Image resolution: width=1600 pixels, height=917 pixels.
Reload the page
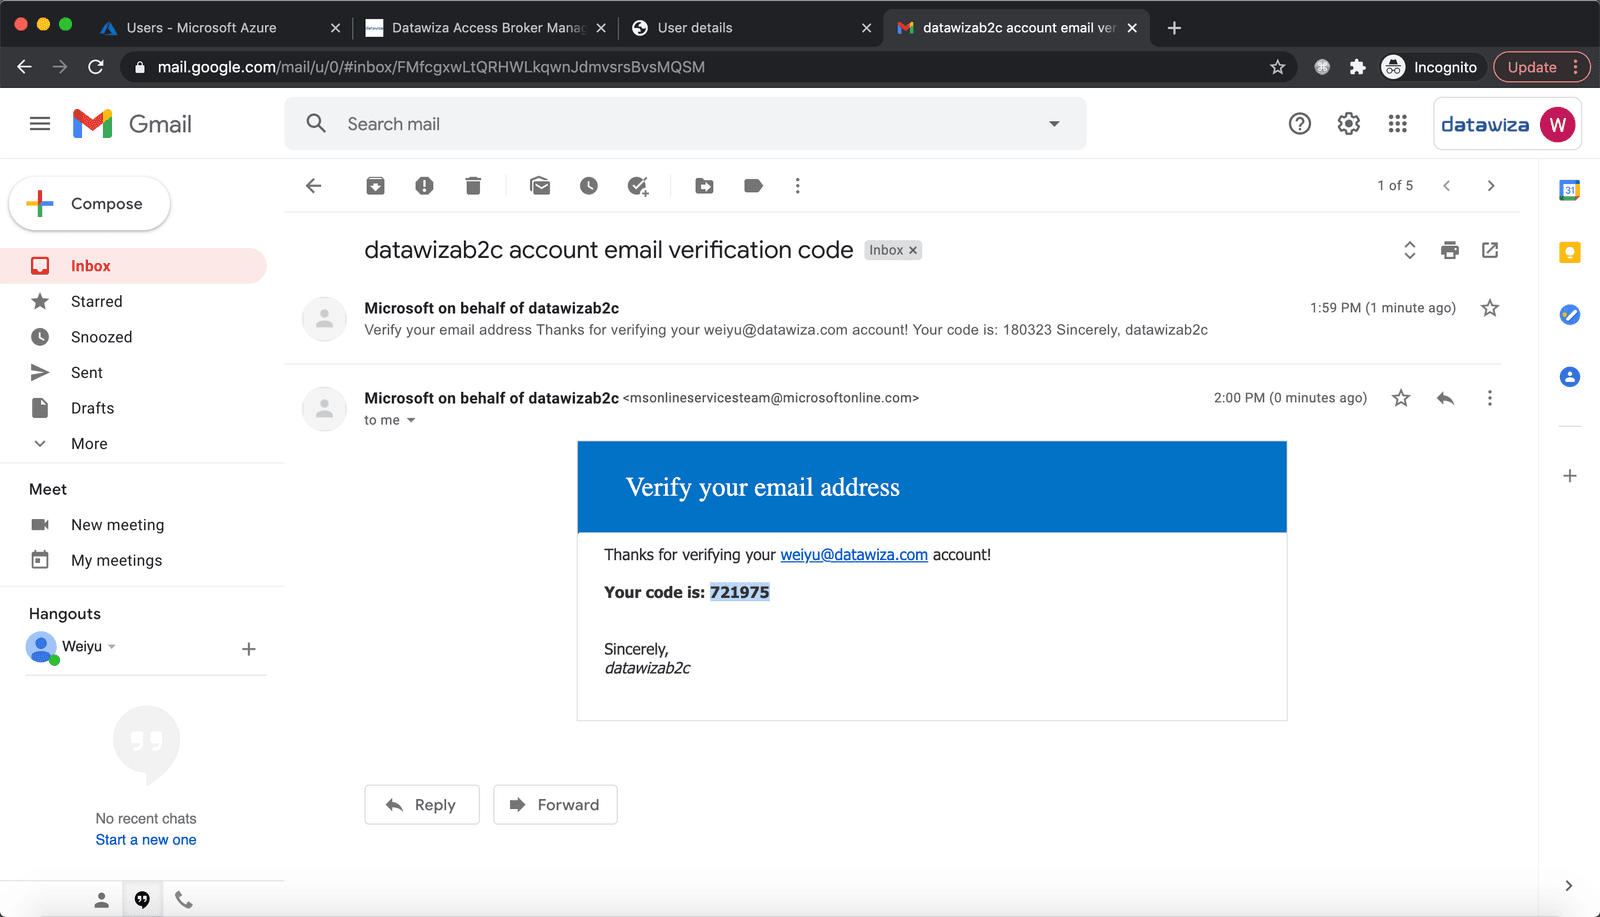pyautogui.click(x=96, y=67)
